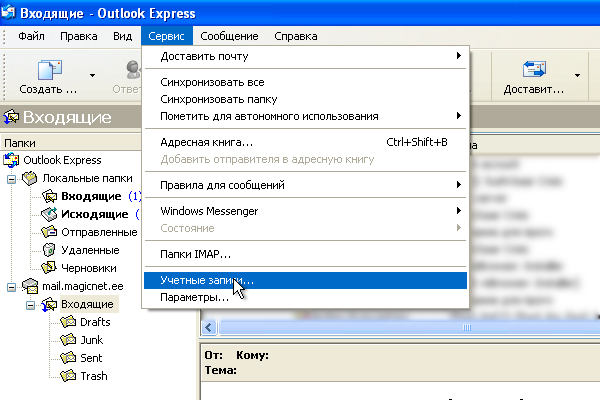
Task: Expand Пометить для автономного использования submenu
Action: [x=305, y=116]
